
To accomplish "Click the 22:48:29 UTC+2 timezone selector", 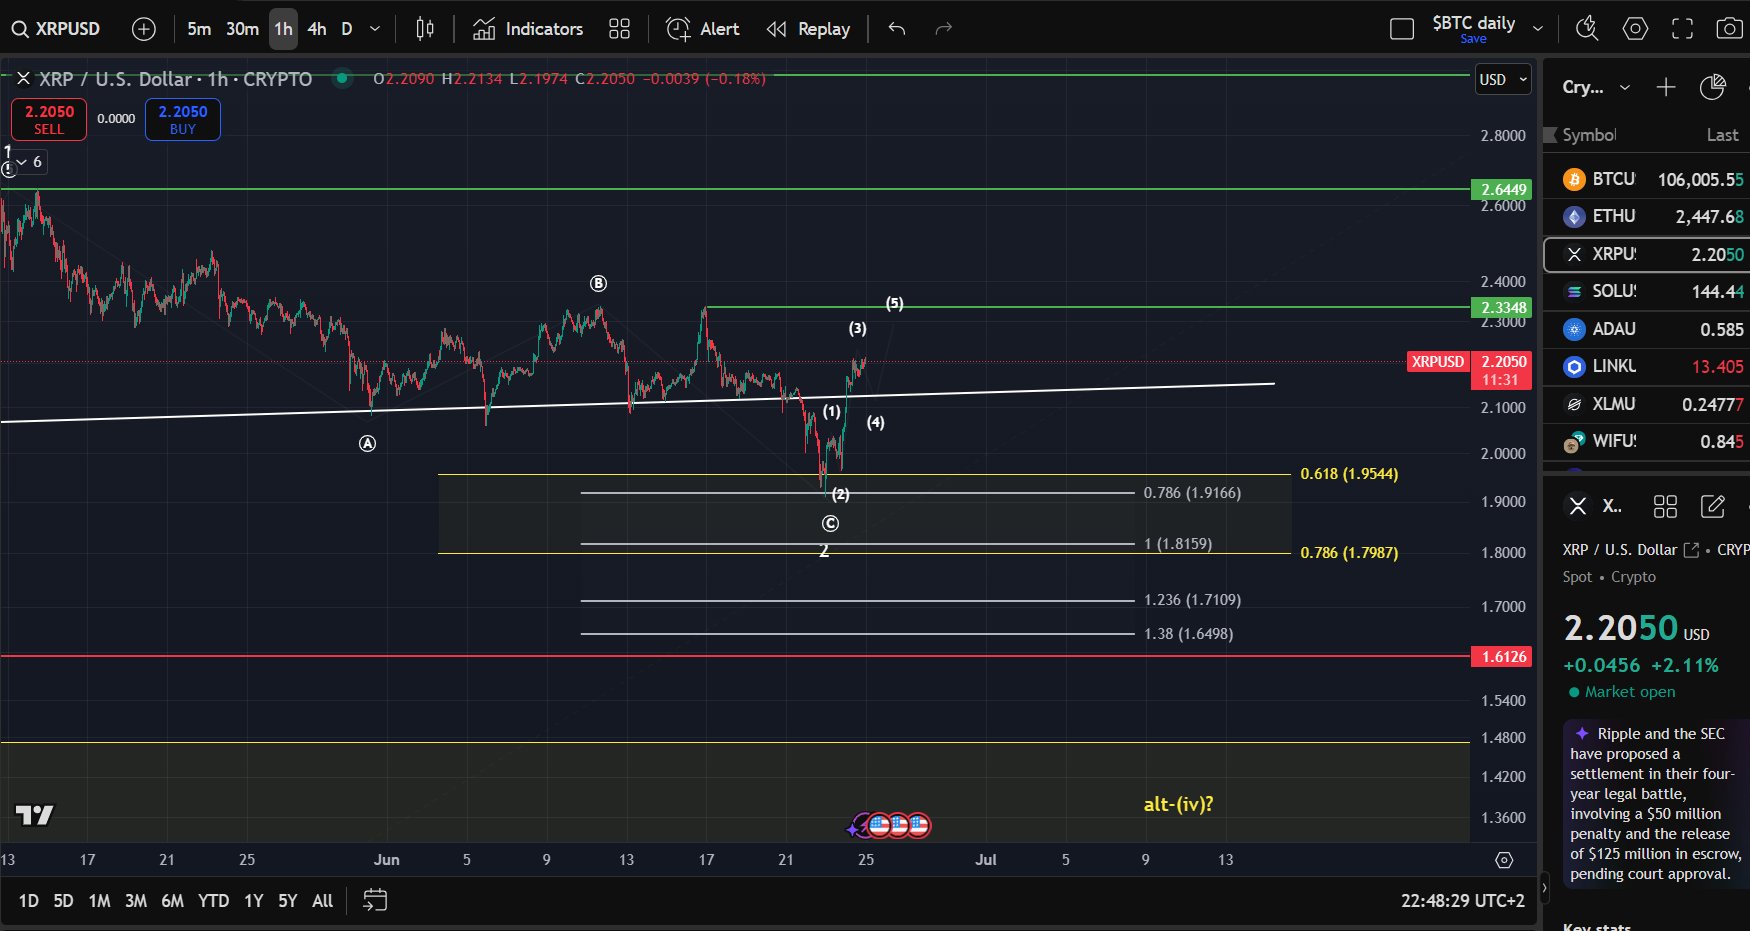I will pyautogui.click(x=1462, y=901).
